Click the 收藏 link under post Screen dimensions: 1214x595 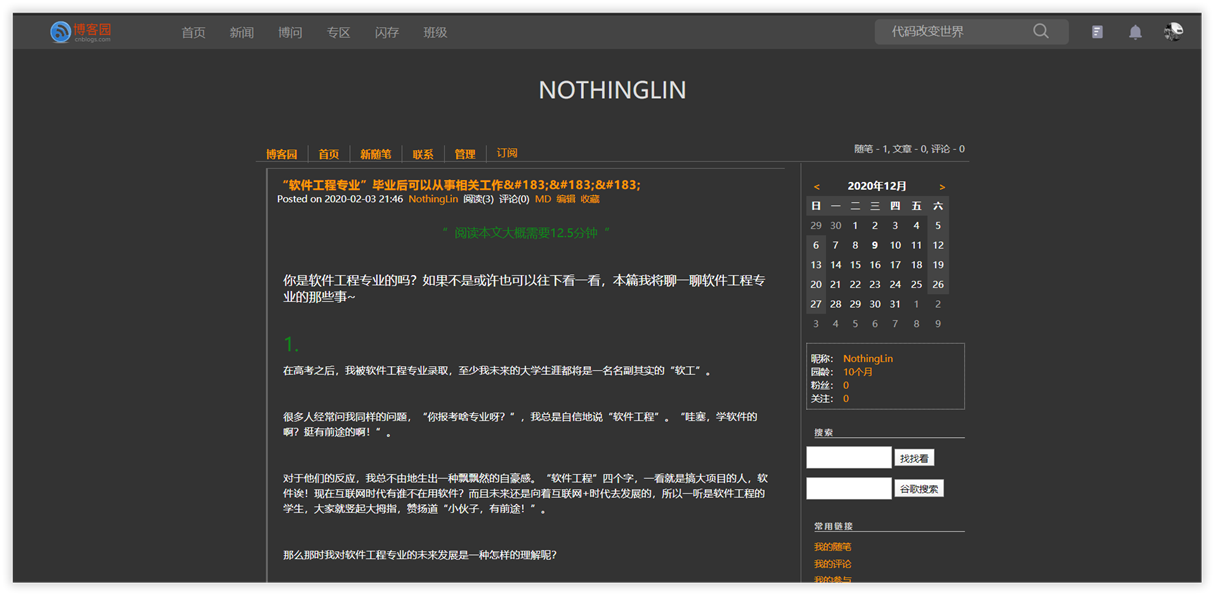click(x=590, y=199)
